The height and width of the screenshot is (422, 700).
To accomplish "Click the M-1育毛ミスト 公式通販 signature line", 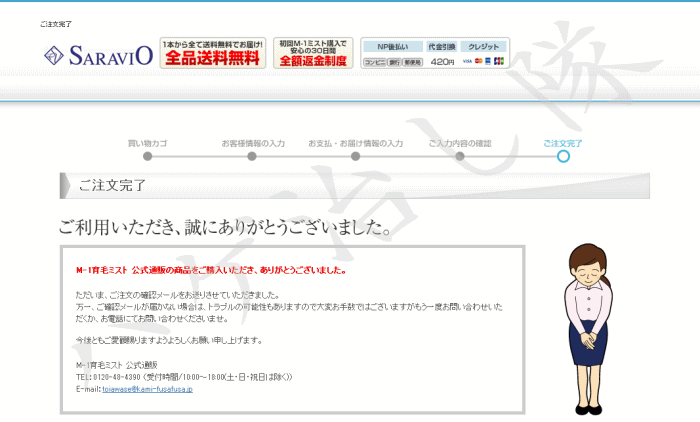I will coord(117,365).
